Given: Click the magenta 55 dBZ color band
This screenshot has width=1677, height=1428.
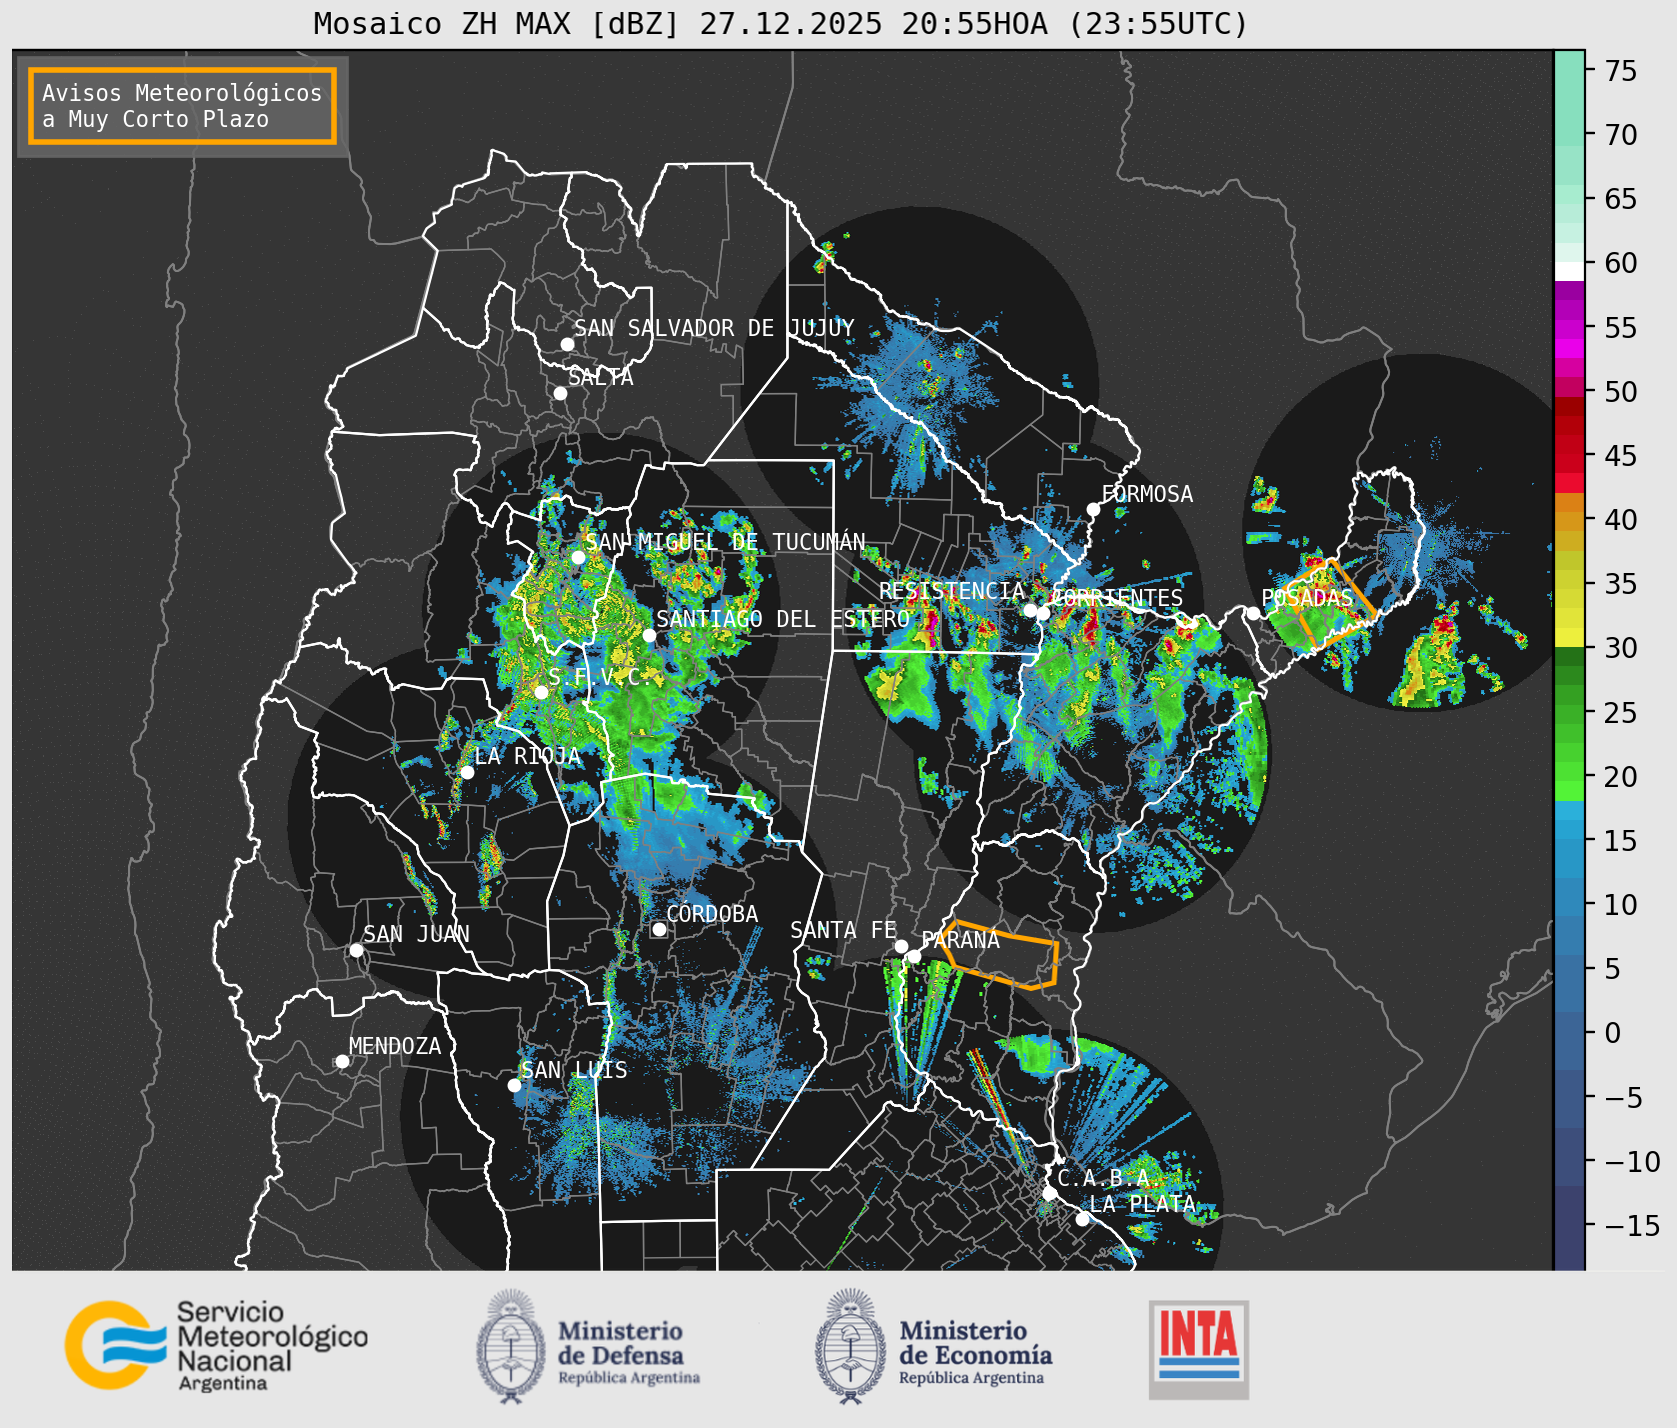Looking at the screenshot, I should [1569, 328].
